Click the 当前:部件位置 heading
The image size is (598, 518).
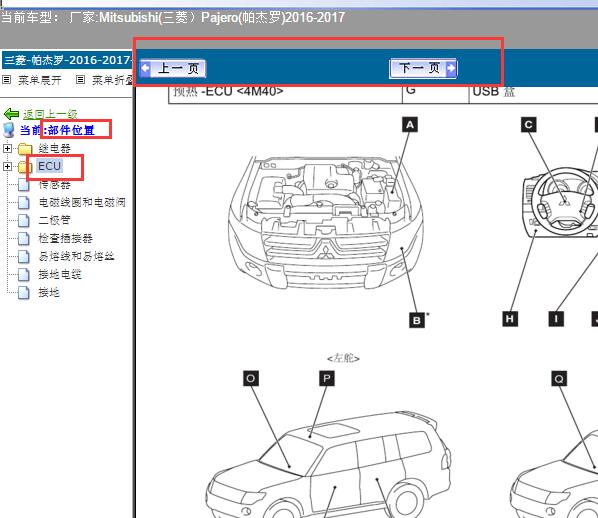57,130
